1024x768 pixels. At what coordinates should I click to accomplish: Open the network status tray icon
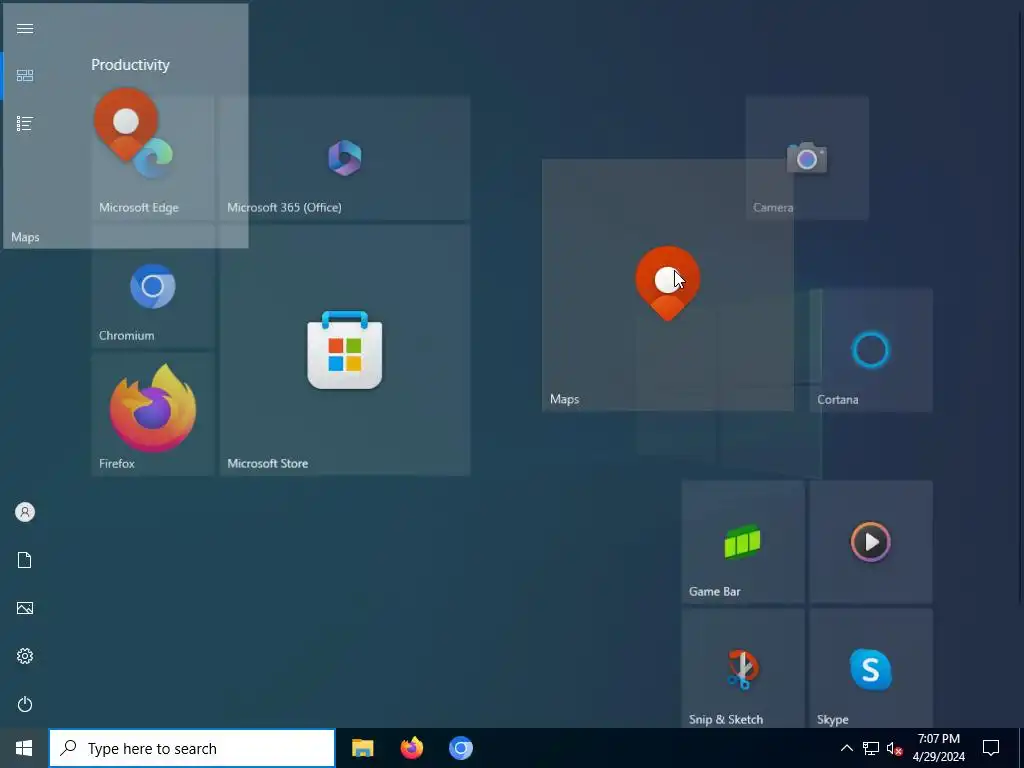(x=871, y=748)
